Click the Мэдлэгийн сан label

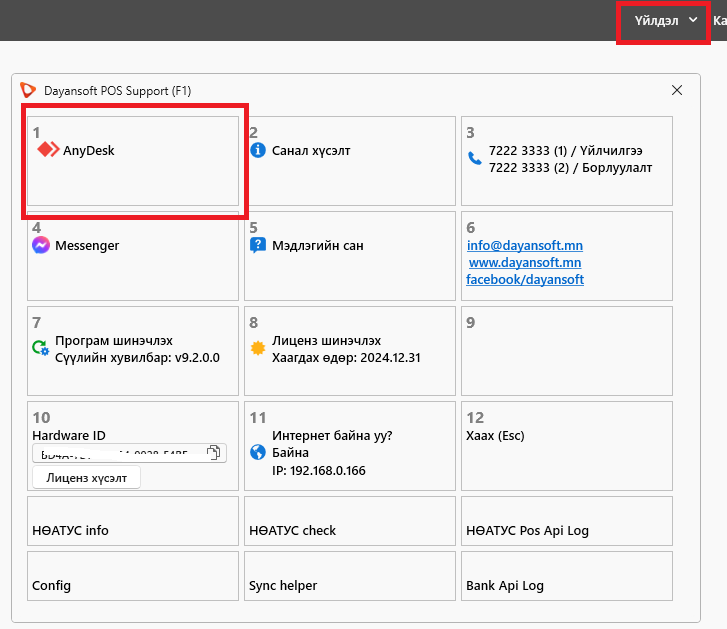318,246
